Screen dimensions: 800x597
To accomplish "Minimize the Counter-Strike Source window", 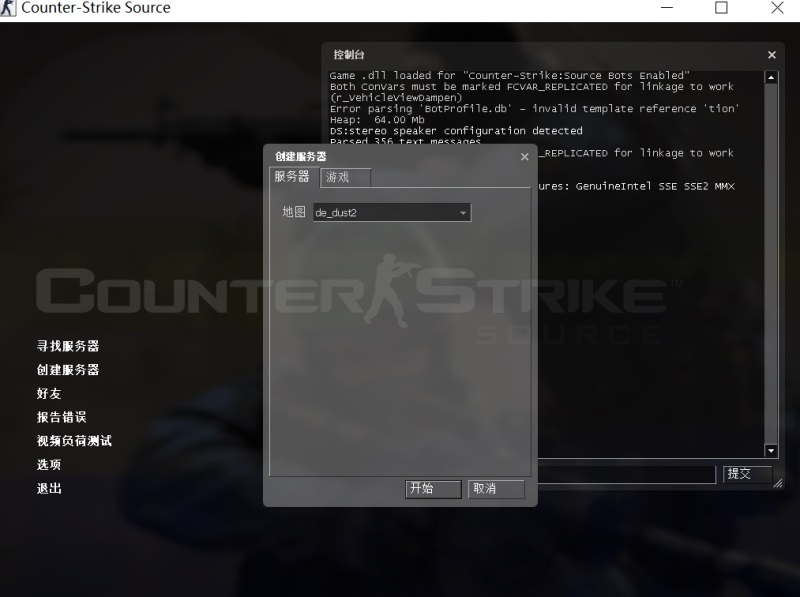I will click(x=667, y=8).
